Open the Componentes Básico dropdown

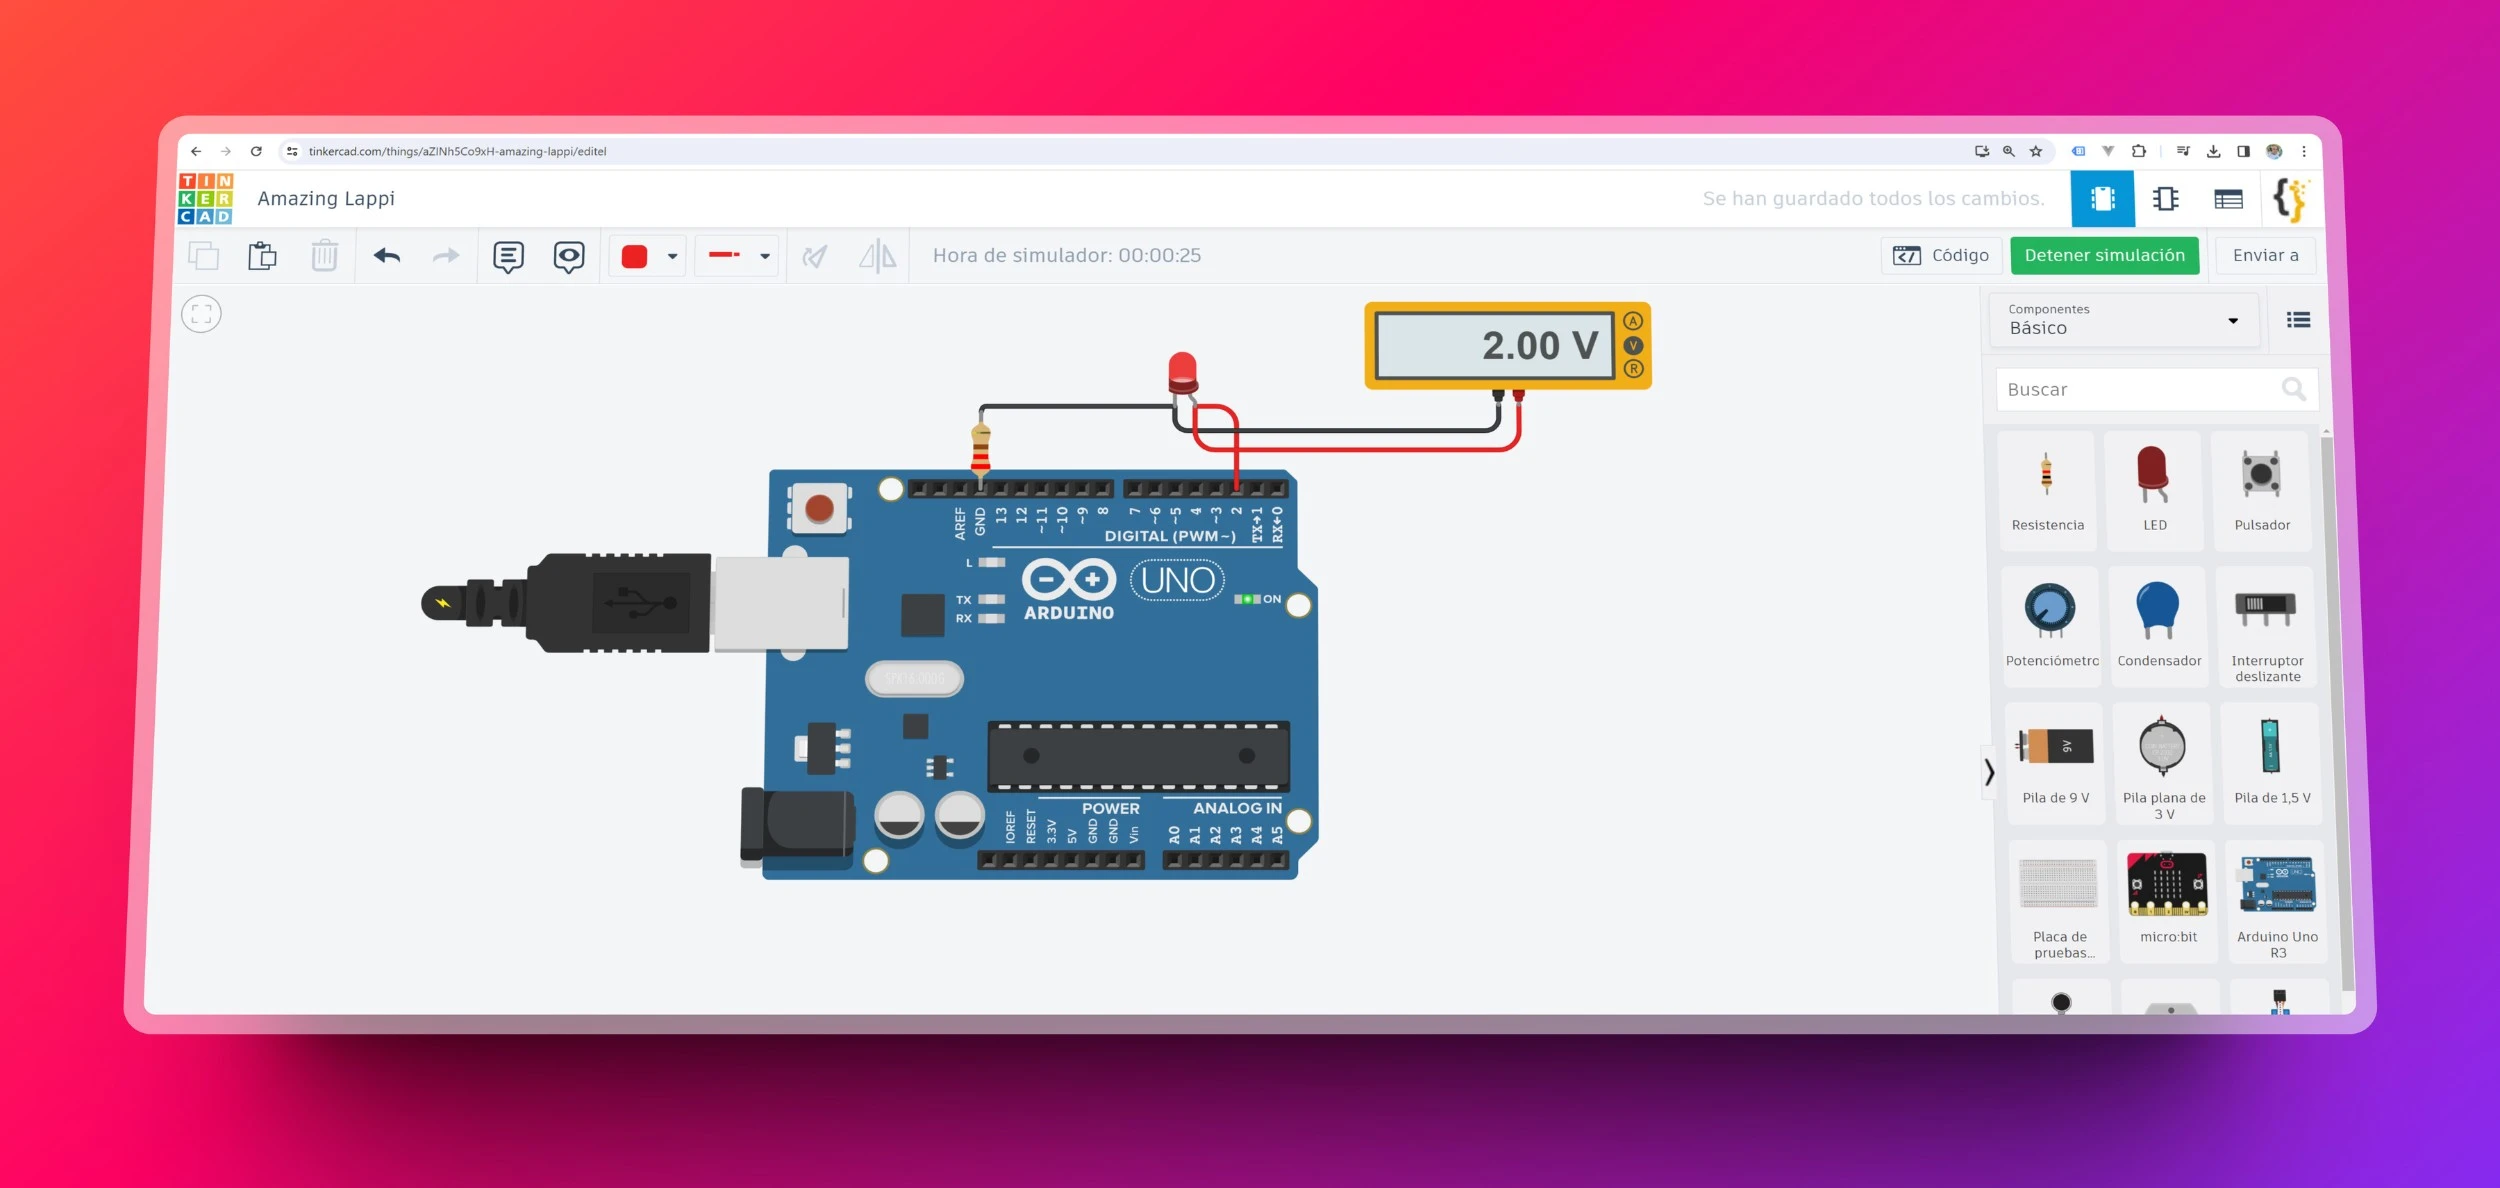(x=2124, y=320)
